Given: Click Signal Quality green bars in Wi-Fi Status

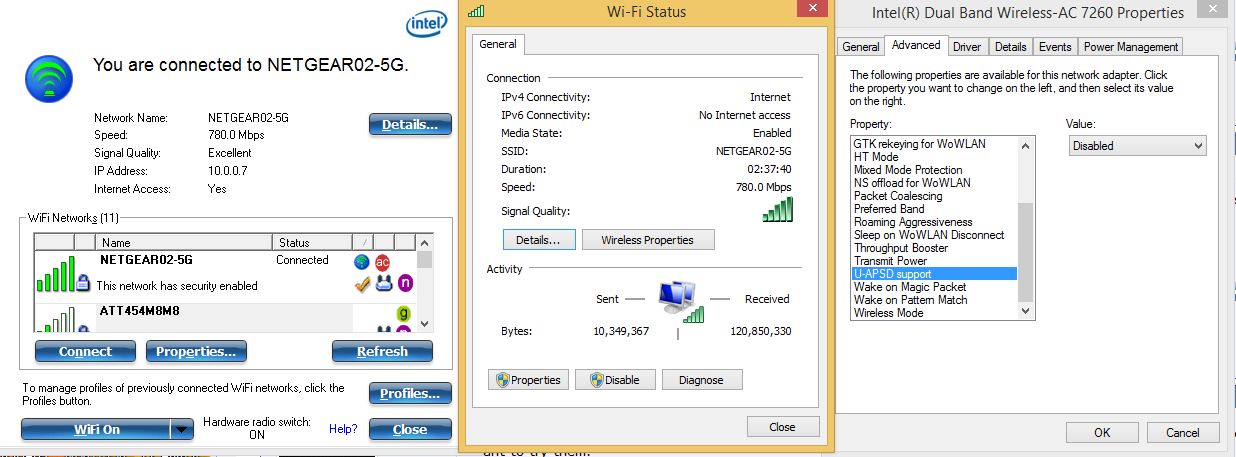Looking at the screenshot, I should pyautogui.click(x=777, y=209).
